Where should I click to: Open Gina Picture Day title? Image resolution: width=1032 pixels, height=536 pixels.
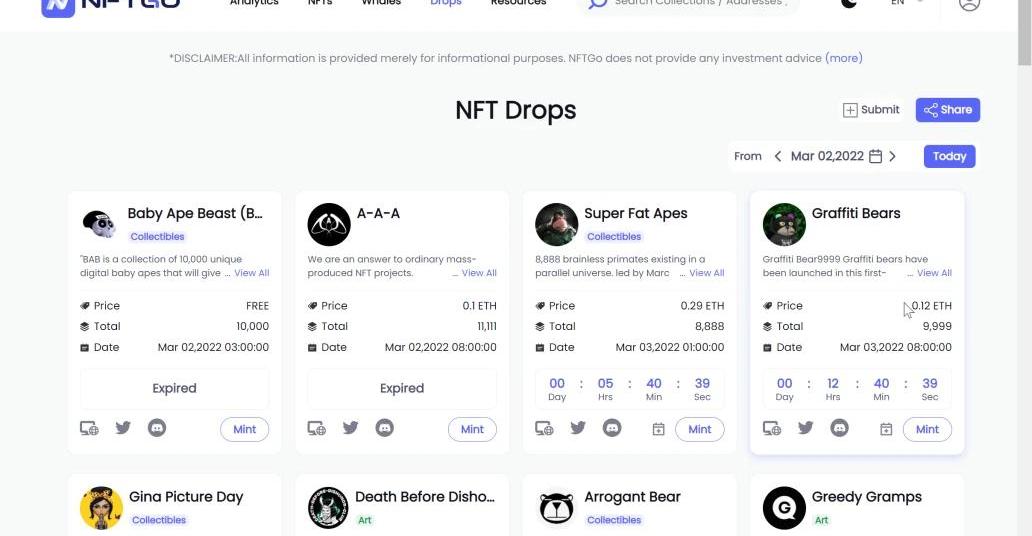[186, 497]
